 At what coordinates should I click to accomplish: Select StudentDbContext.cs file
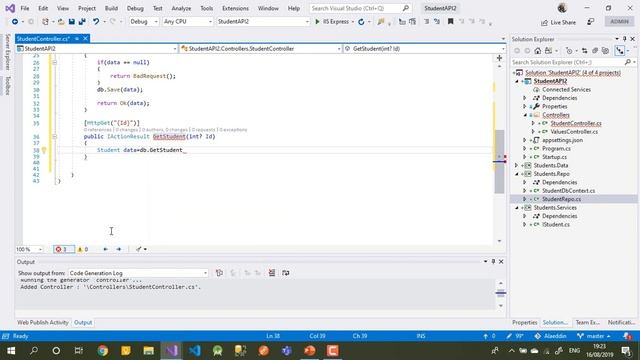(x=568, y=191)
